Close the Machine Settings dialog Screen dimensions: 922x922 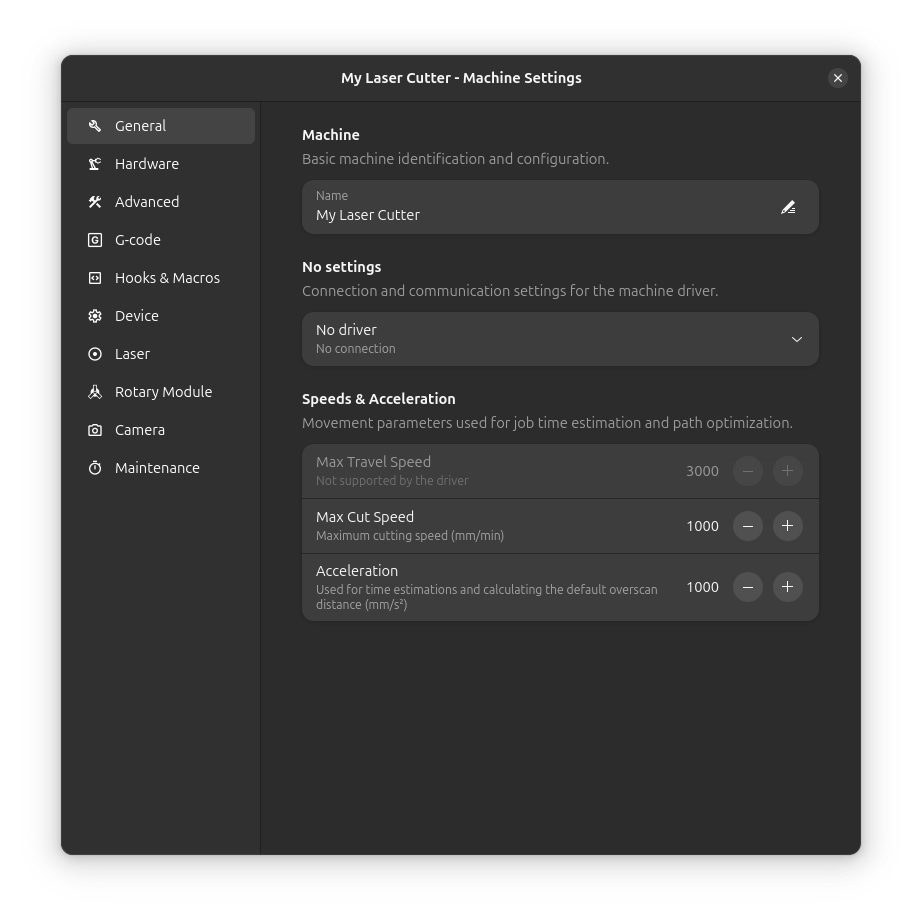point(838,77)
